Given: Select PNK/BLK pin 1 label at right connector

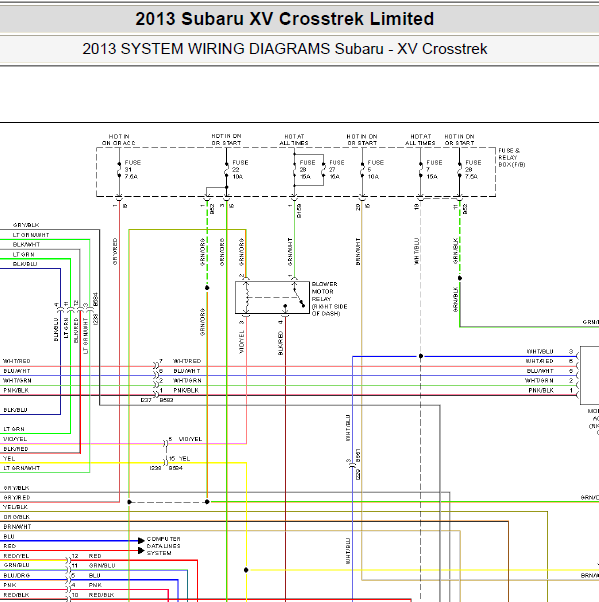Looking at the screenshot, I should pos(551,390).
